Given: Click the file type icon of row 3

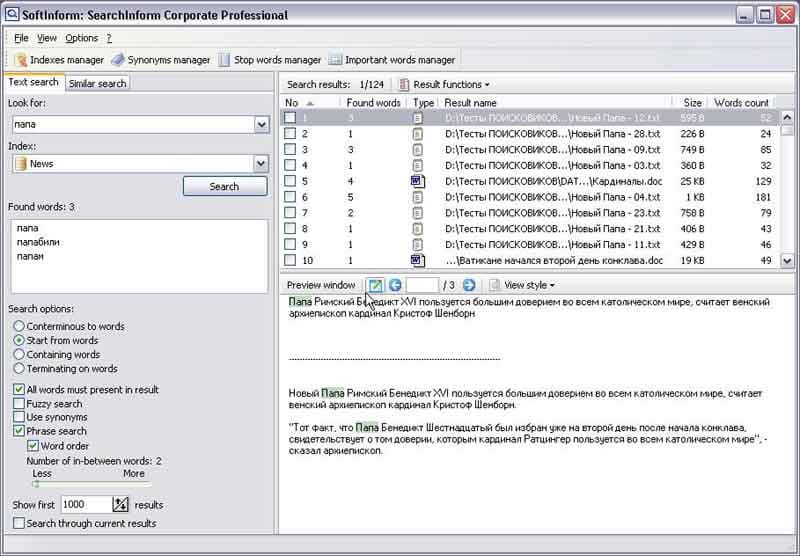Looking at the screenshot, I should tap(417, 149).
